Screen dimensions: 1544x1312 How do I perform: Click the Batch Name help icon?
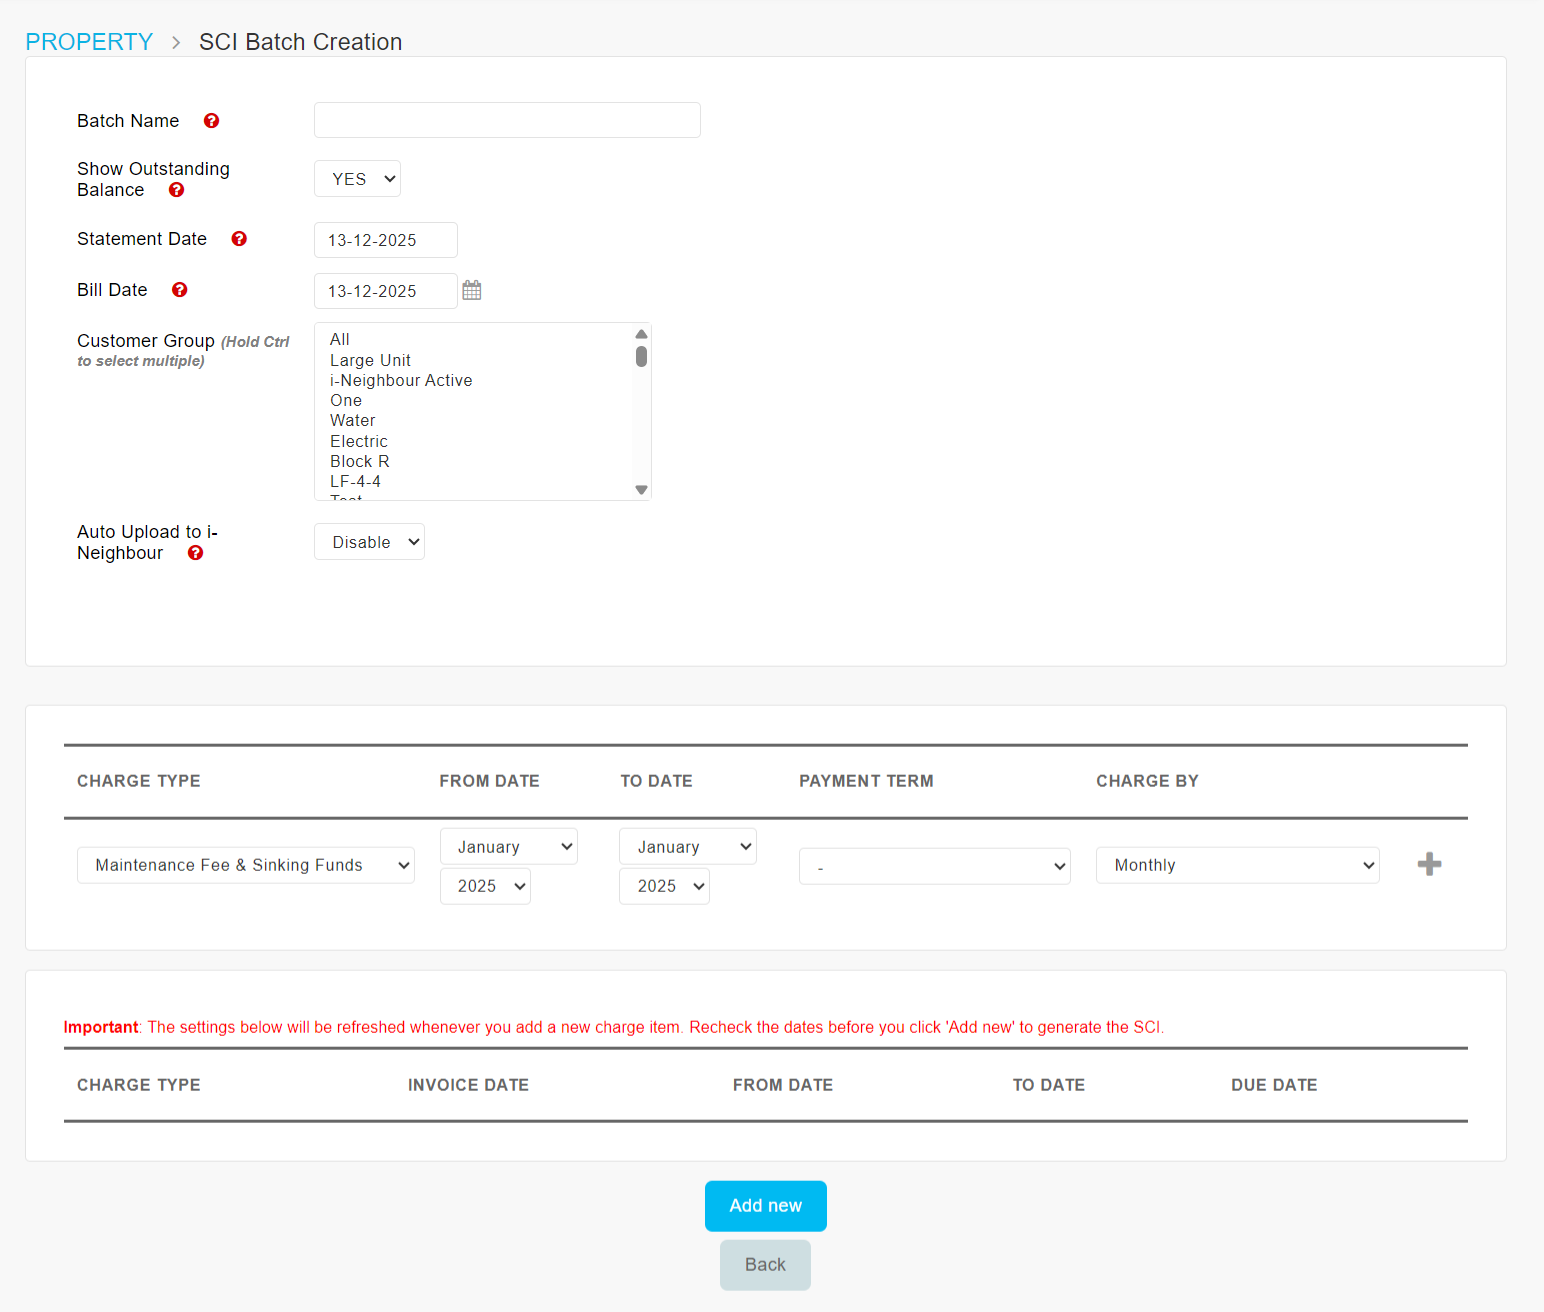click(x=211, y=121)
